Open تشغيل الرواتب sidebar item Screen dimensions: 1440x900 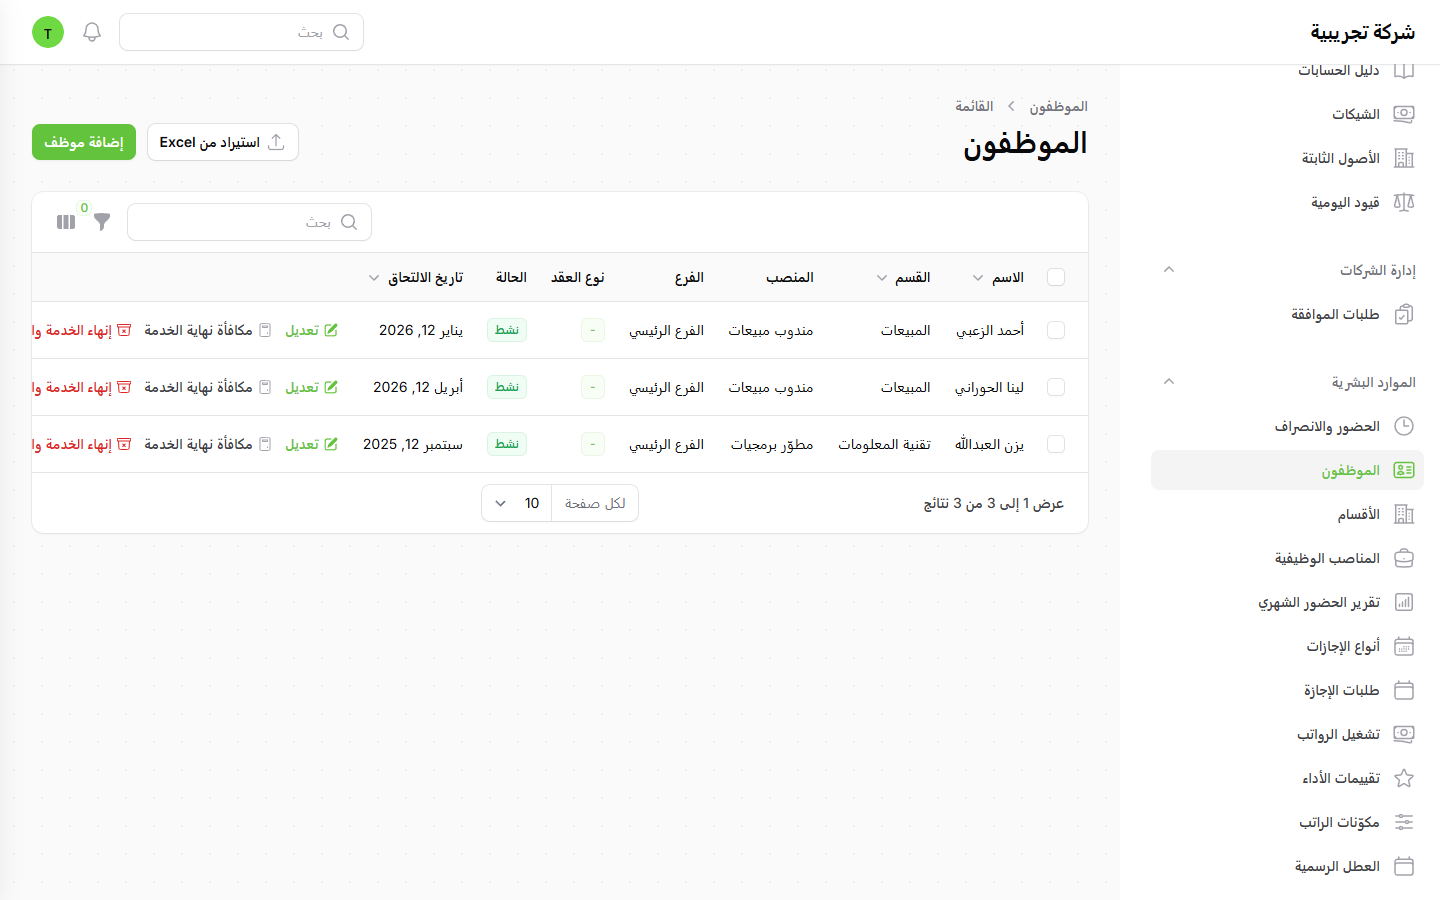click(x=1287, y=734)
